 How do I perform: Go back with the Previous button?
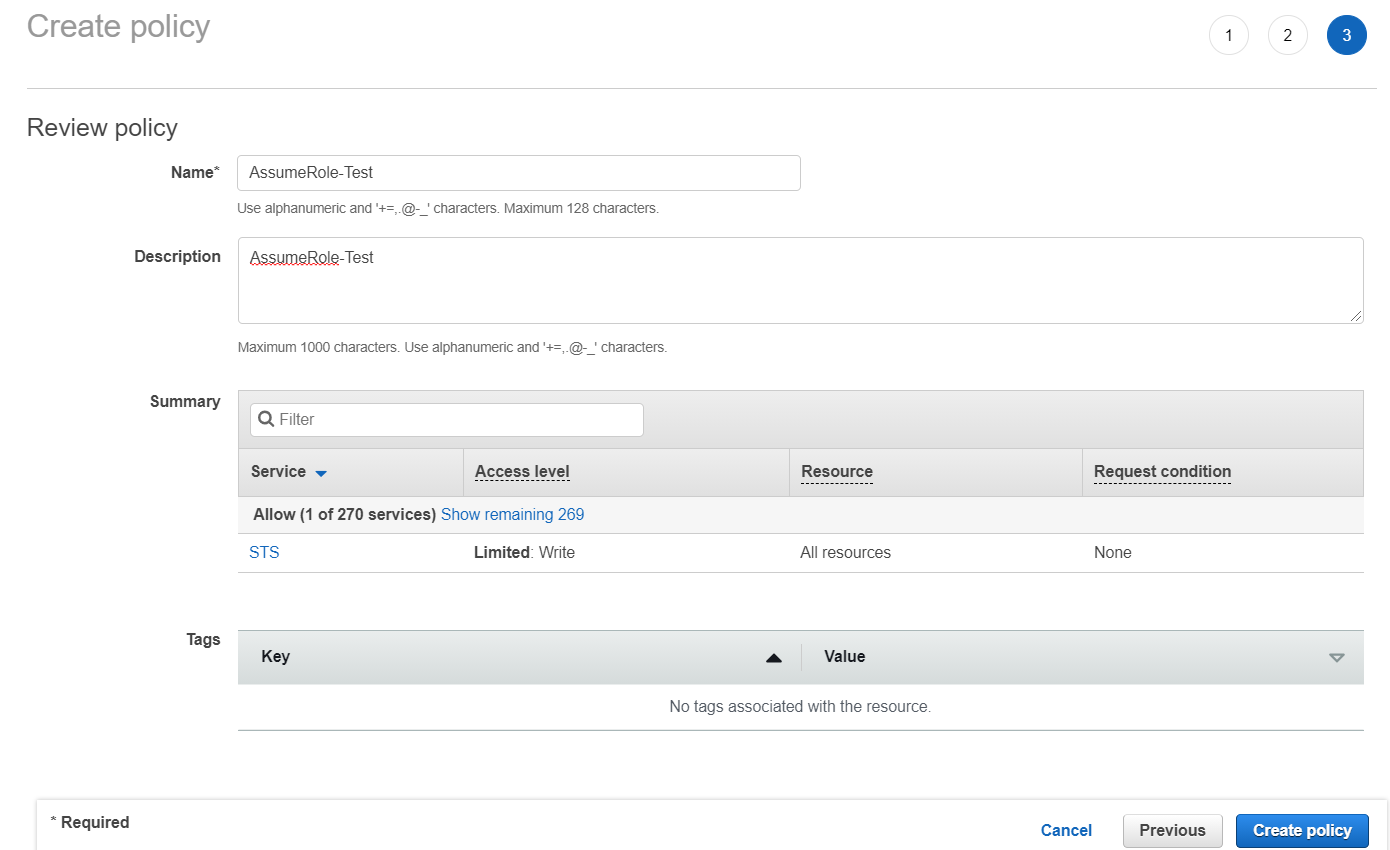(1172, 830)
